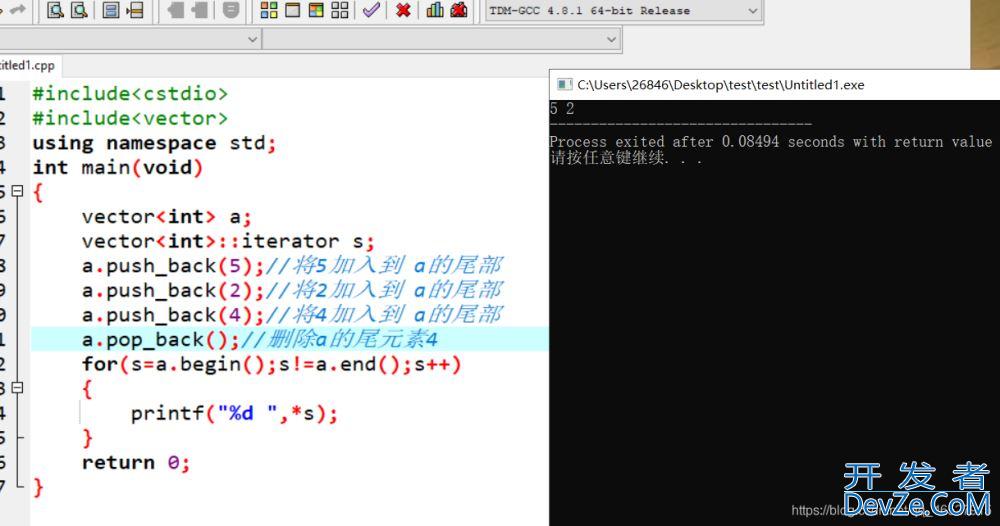Click 'a.push_back(2);' in the code
The height and width of the screenshot is (526, 1000).
pos(173,291)
